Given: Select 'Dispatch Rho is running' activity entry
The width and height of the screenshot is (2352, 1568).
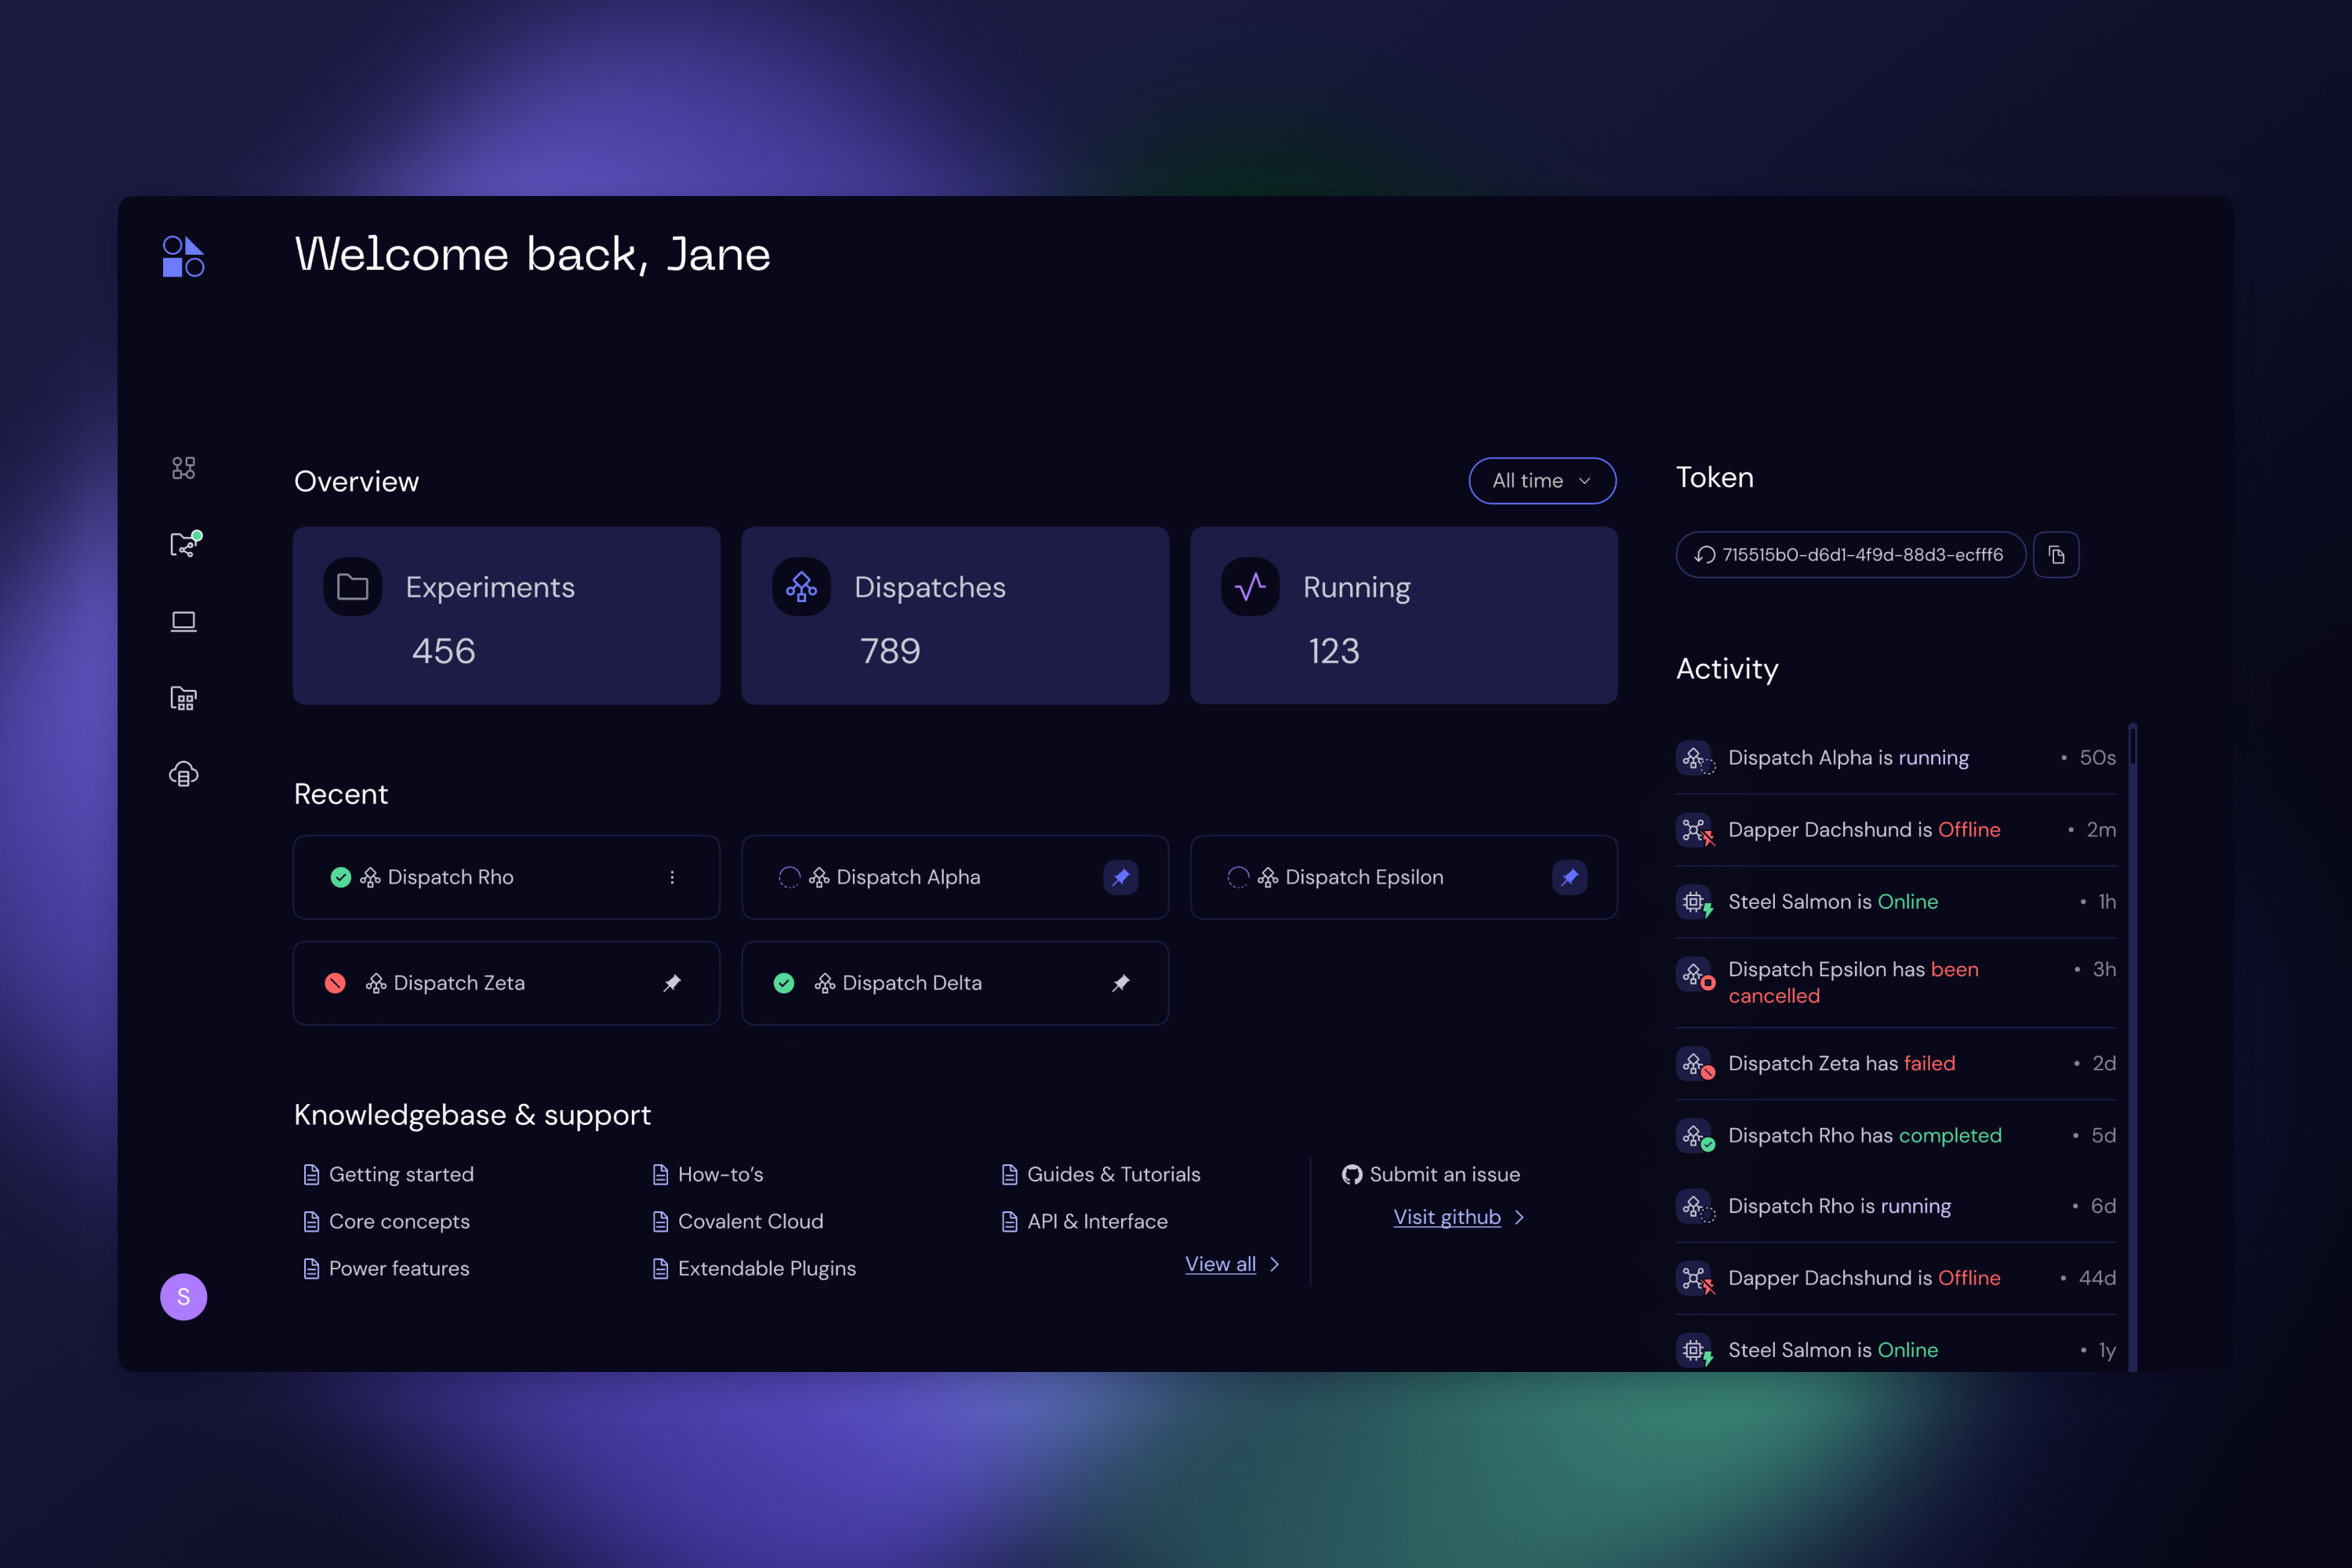Looking at the screenshot, I should coord(1896,1206).
